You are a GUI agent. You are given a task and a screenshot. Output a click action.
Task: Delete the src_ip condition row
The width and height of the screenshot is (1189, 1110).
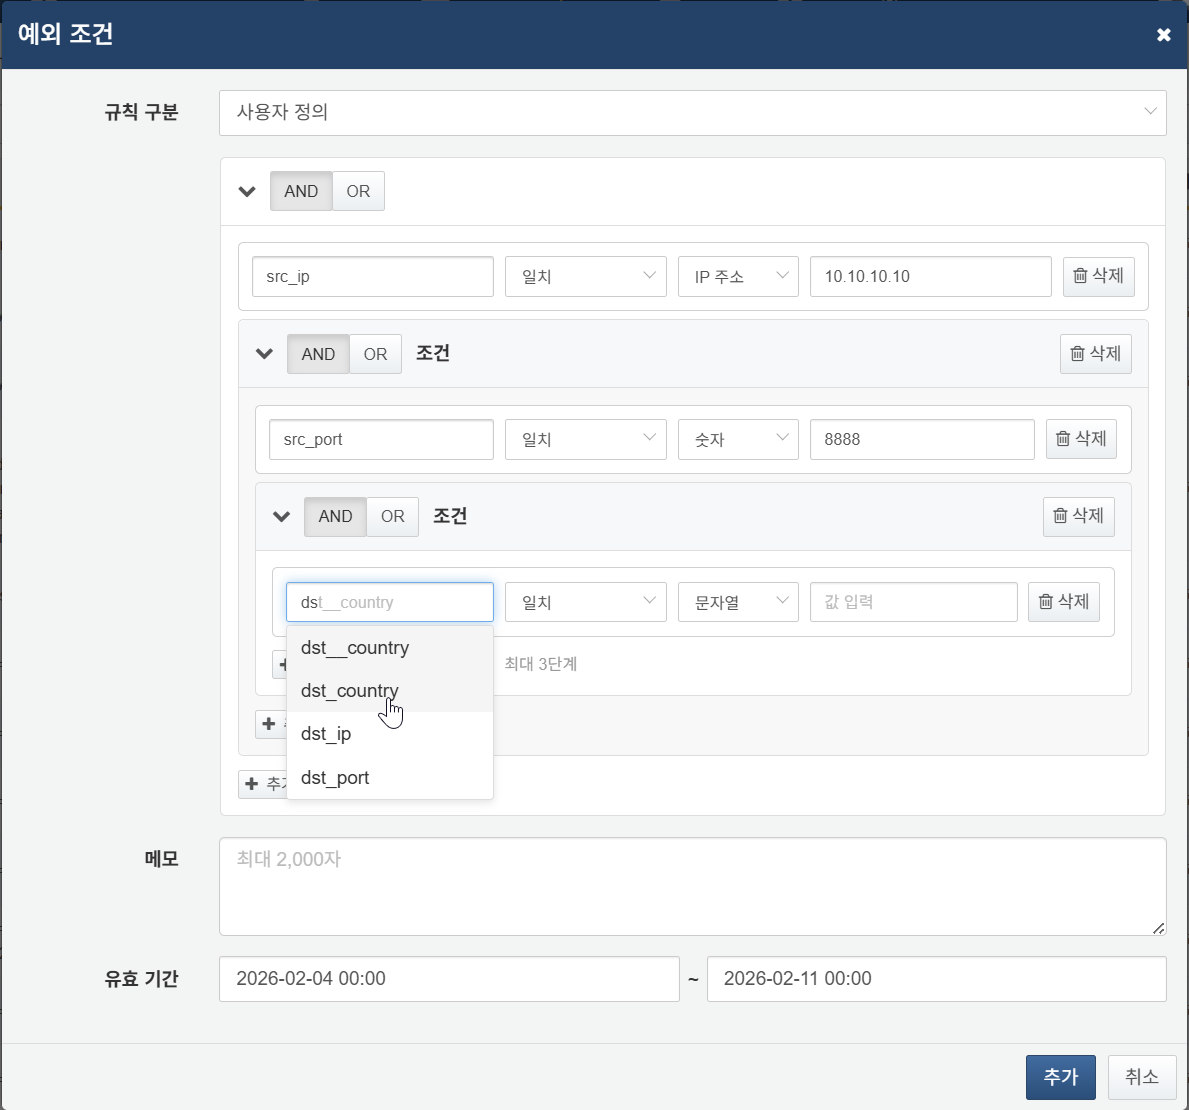tap(1098, 276)
